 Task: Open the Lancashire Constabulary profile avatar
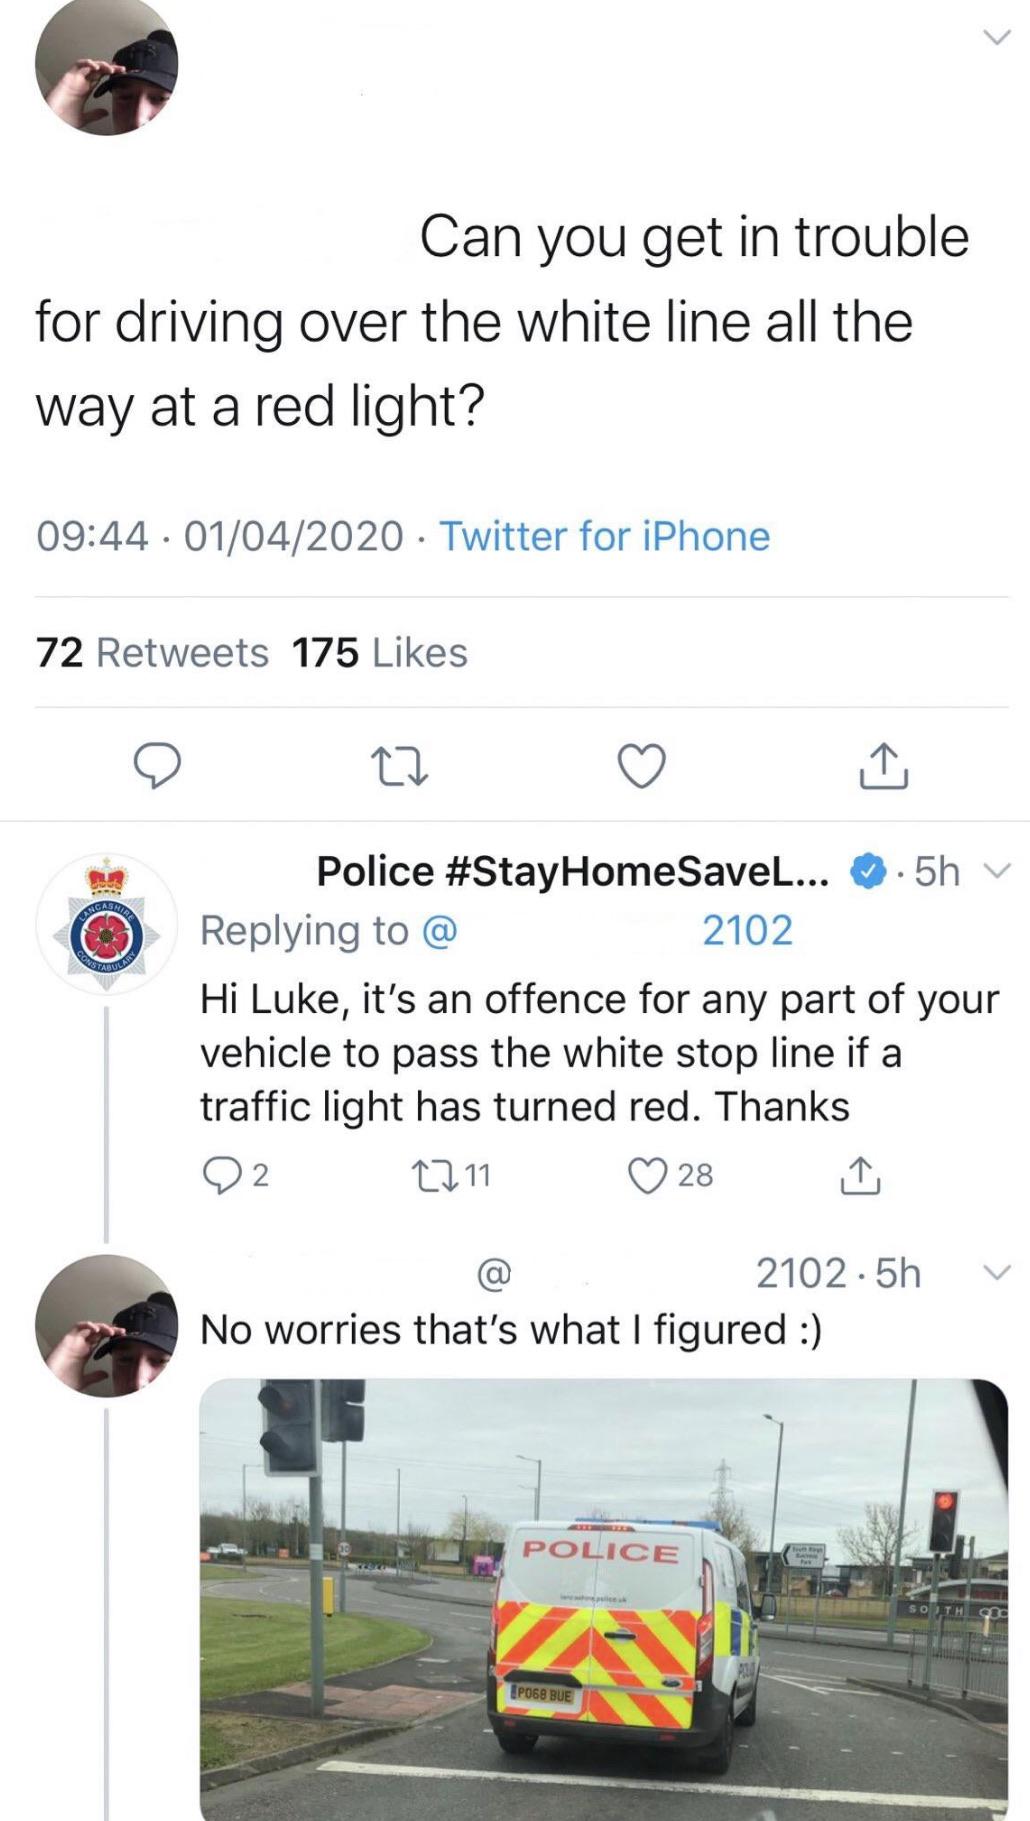(106, 924)
